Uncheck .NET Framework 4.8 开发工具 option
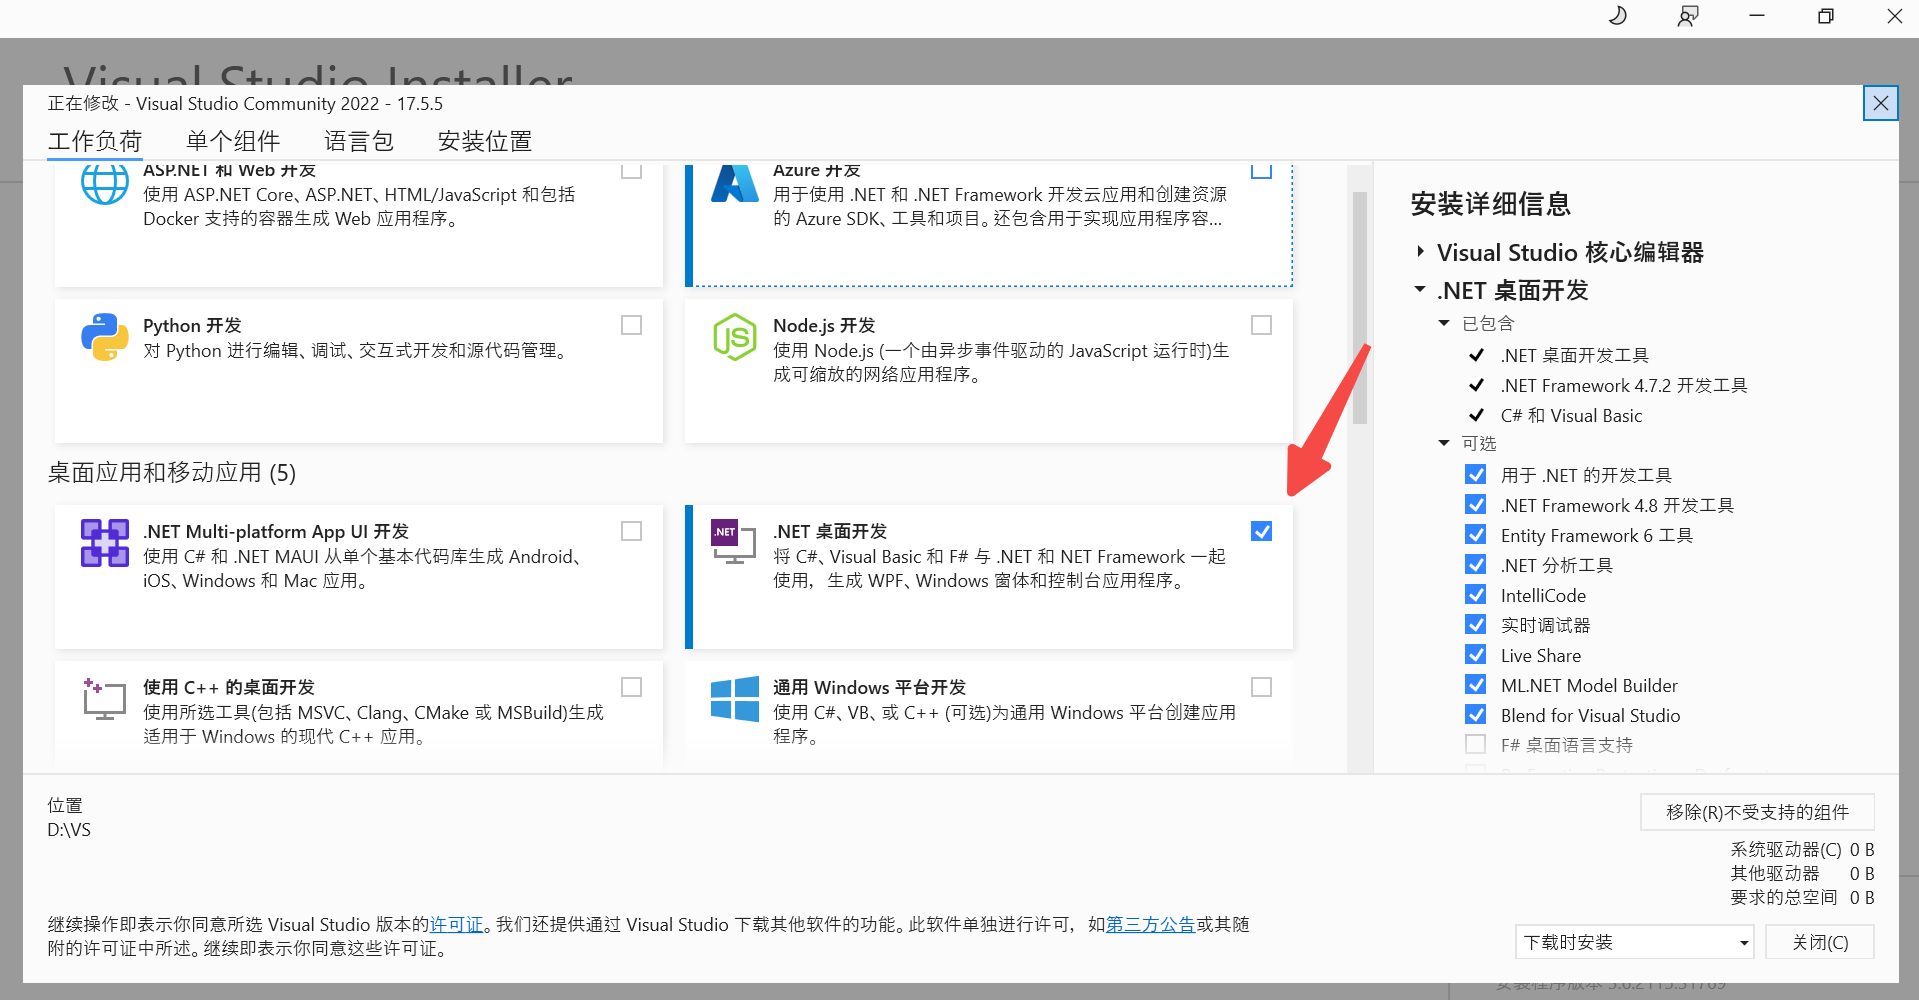Image resolution: width=1919 pixels, height=1000 pixels. tap(1475, 504)
